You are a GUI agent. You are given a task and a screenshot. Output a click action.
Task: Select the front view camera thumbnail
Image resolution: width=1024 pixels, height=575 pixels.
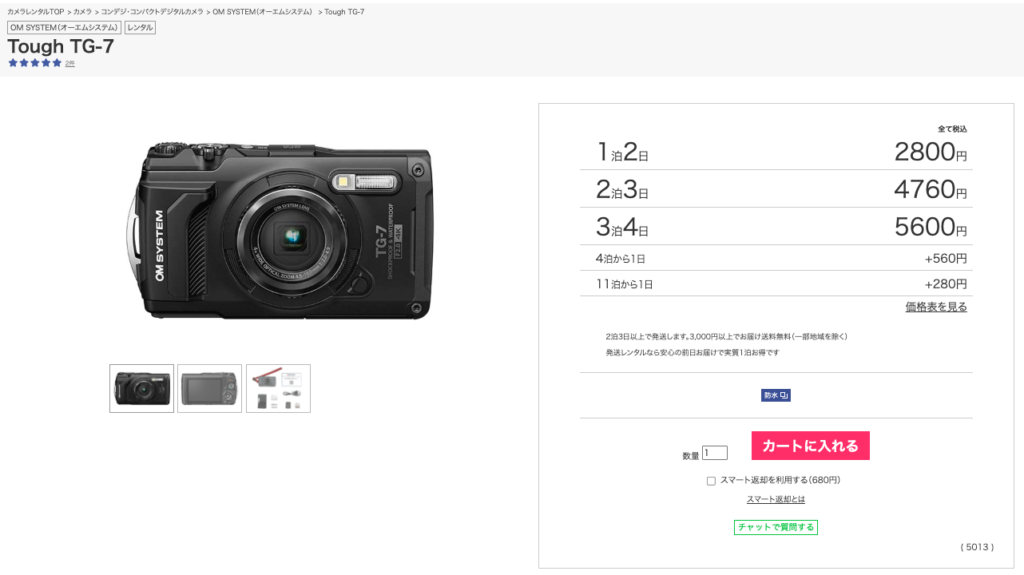click(x=142, y=389)
